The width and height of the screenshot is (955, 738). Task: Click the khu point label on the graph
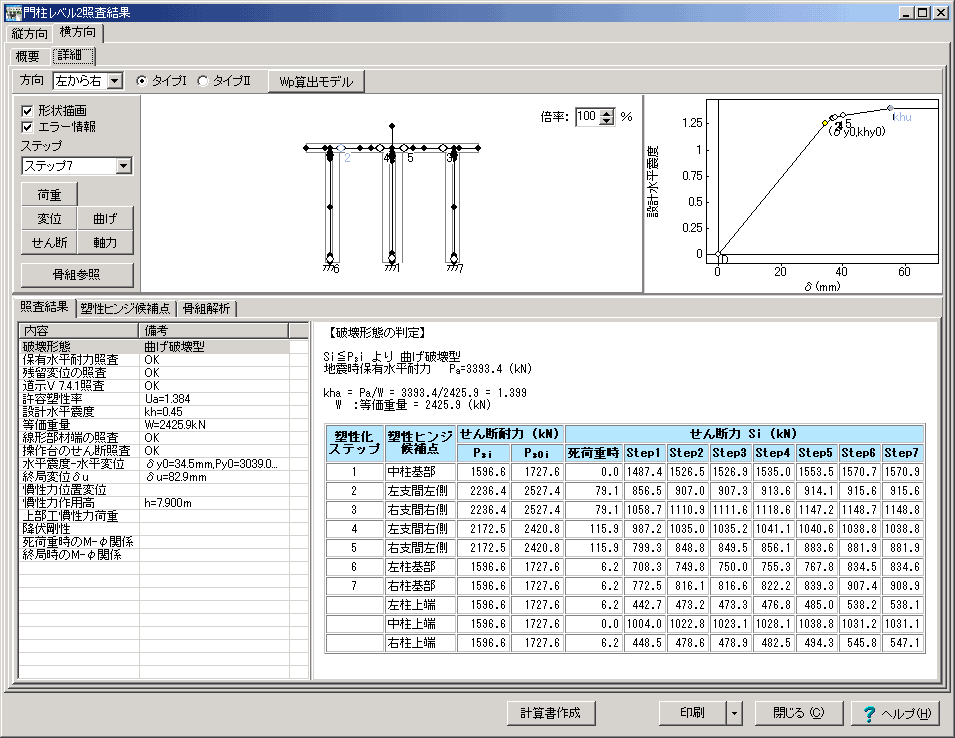(902, 117)
